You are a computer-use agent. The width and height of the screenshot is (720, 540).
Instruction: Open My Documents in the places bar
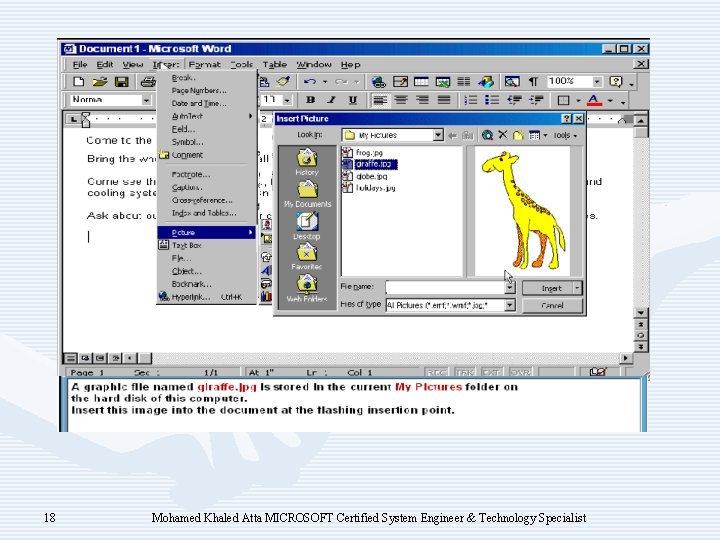(307, 194)
